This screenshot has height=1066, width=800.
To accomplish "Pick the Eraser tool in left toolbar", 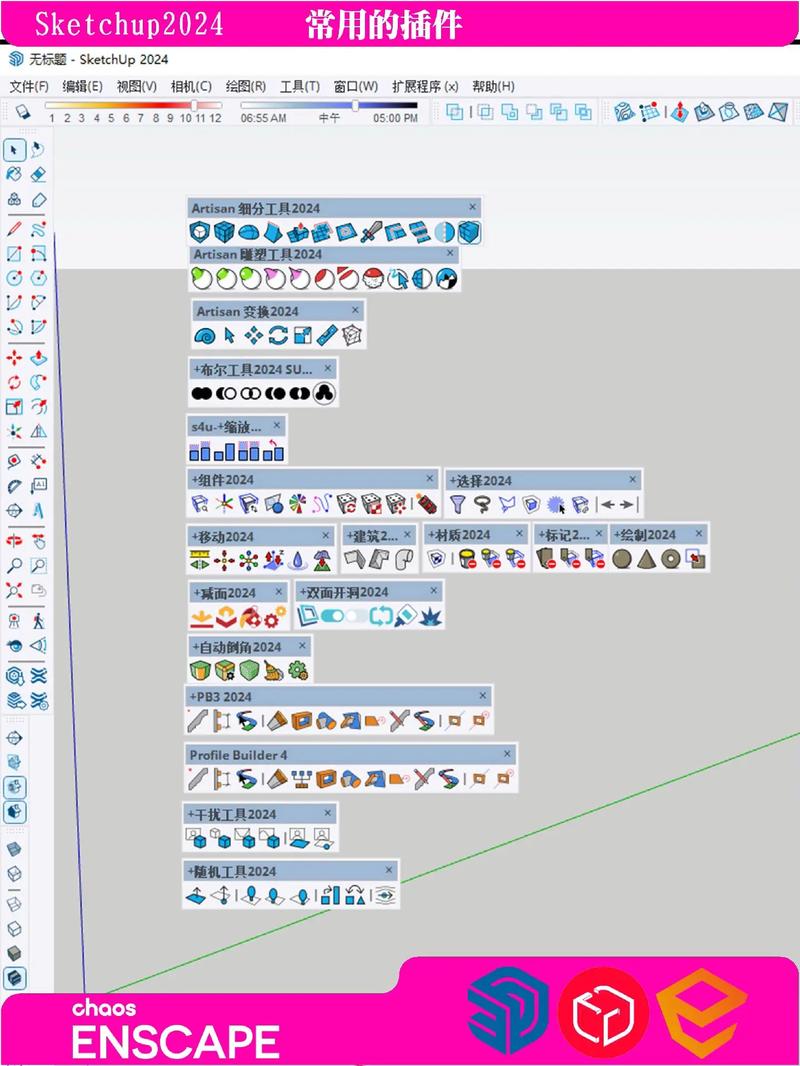I will (x=38, y=175).
